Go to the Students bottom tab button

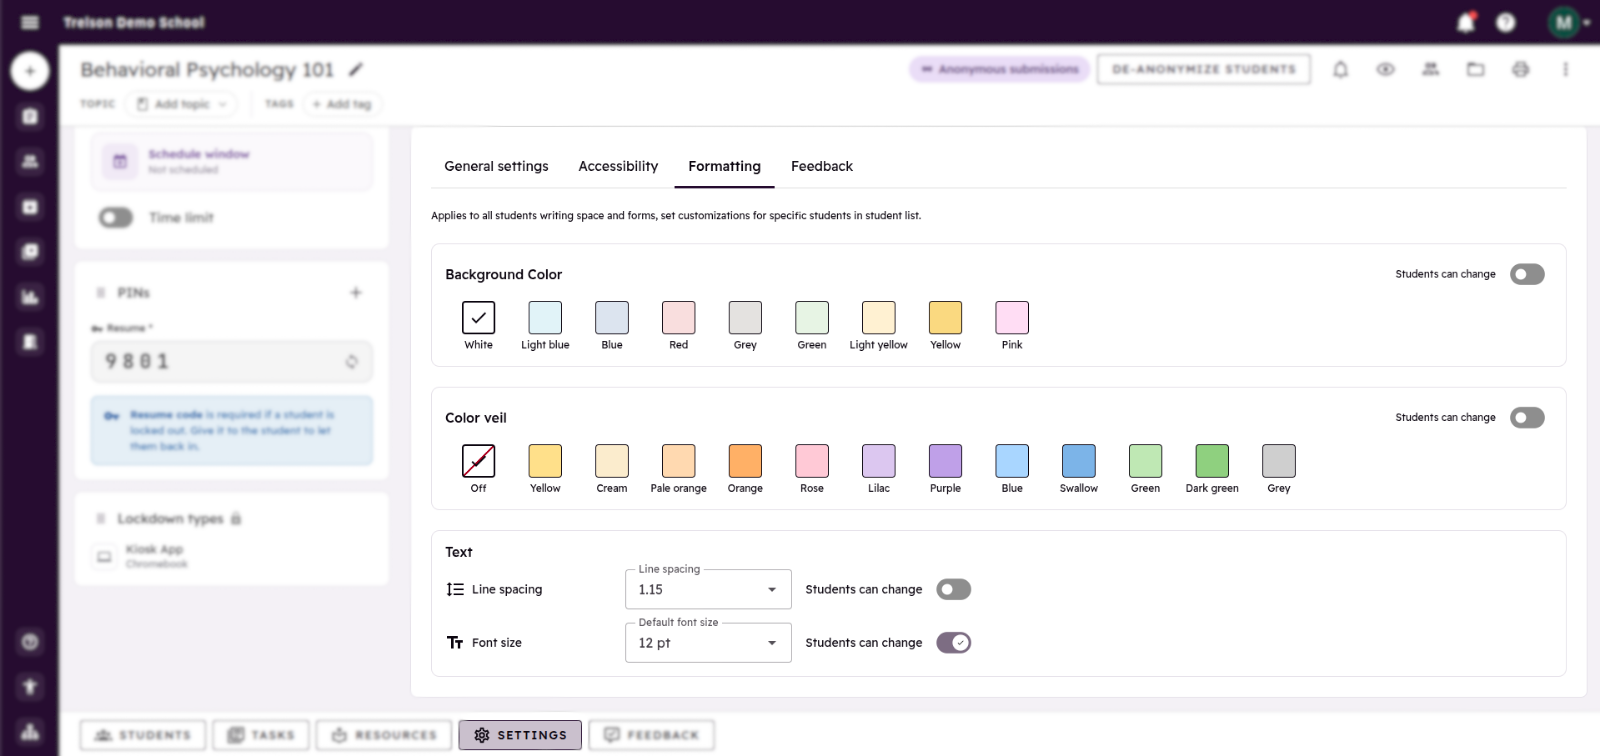click(x=143, y=735)
